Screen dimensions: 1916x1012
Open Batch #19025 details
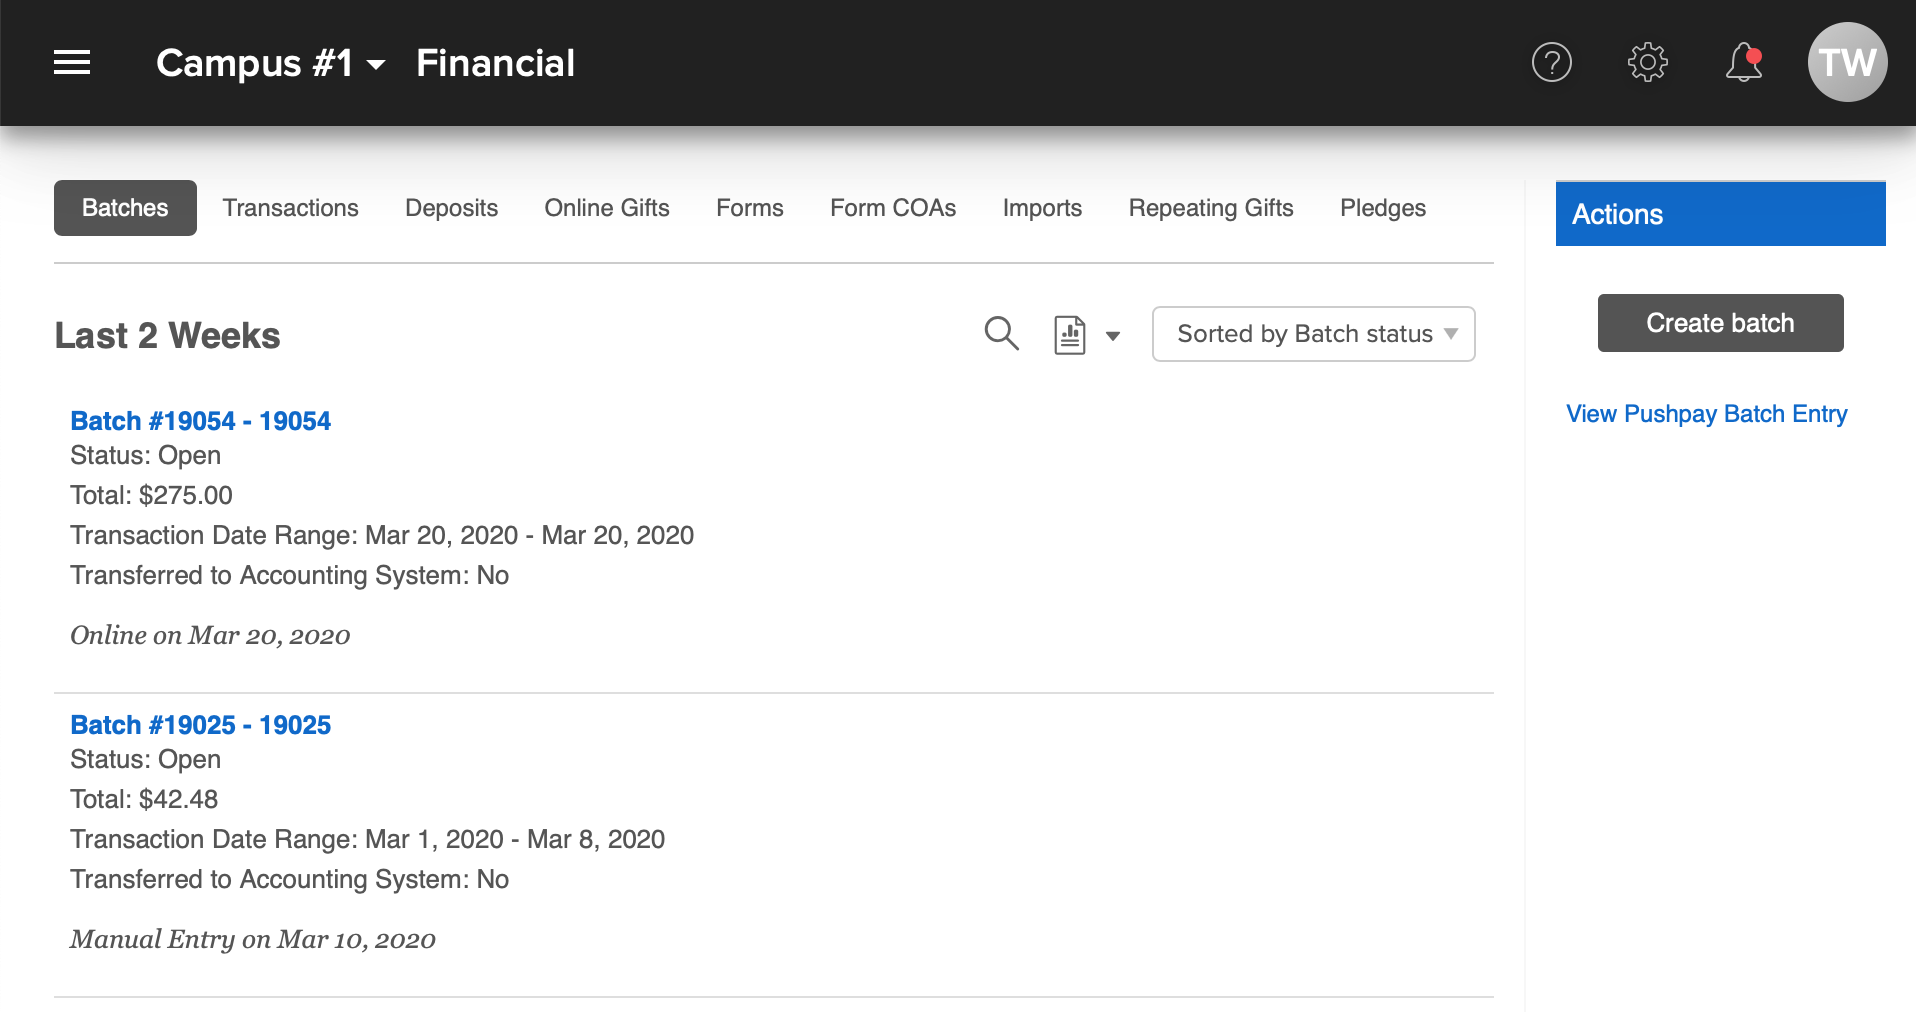click(x=200, y=725)
